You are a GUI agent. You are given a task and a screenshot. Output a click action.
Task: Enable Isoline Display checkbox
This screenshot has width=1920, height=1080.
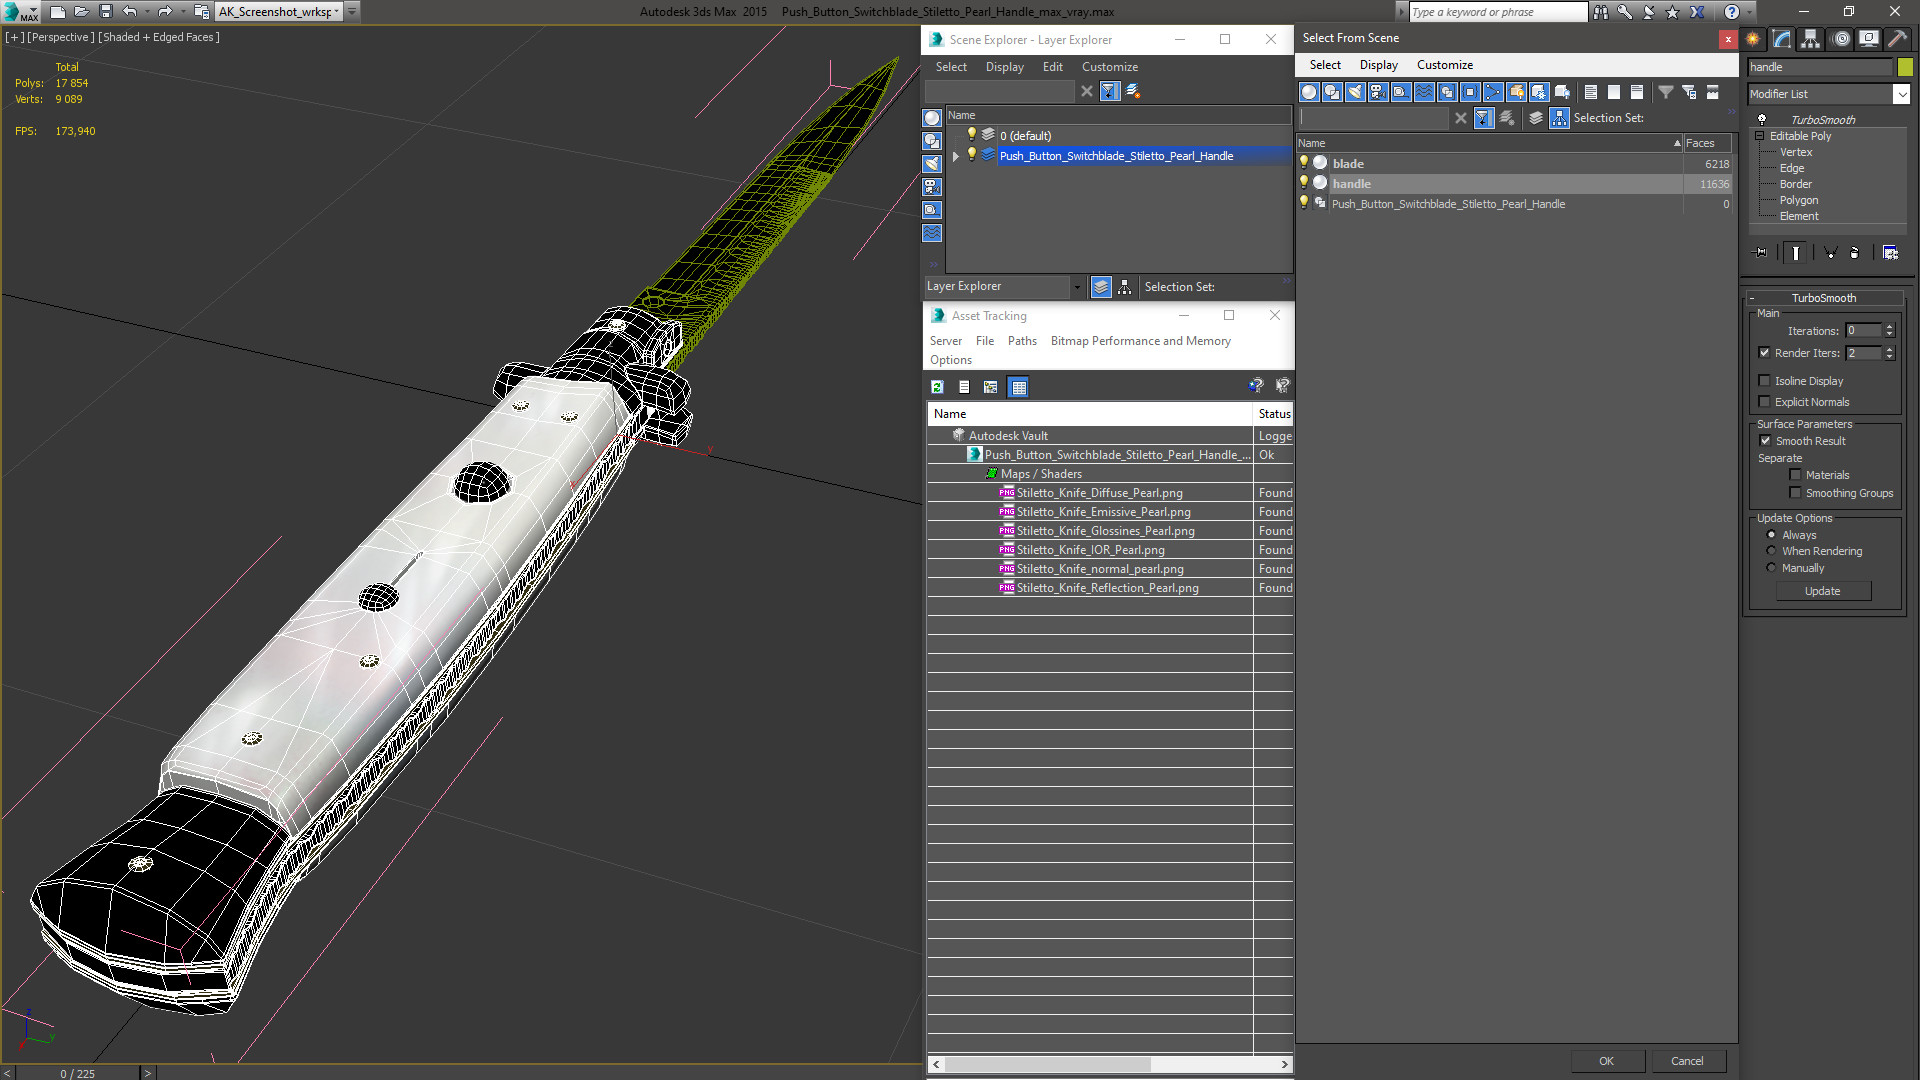pos(1765,381)
